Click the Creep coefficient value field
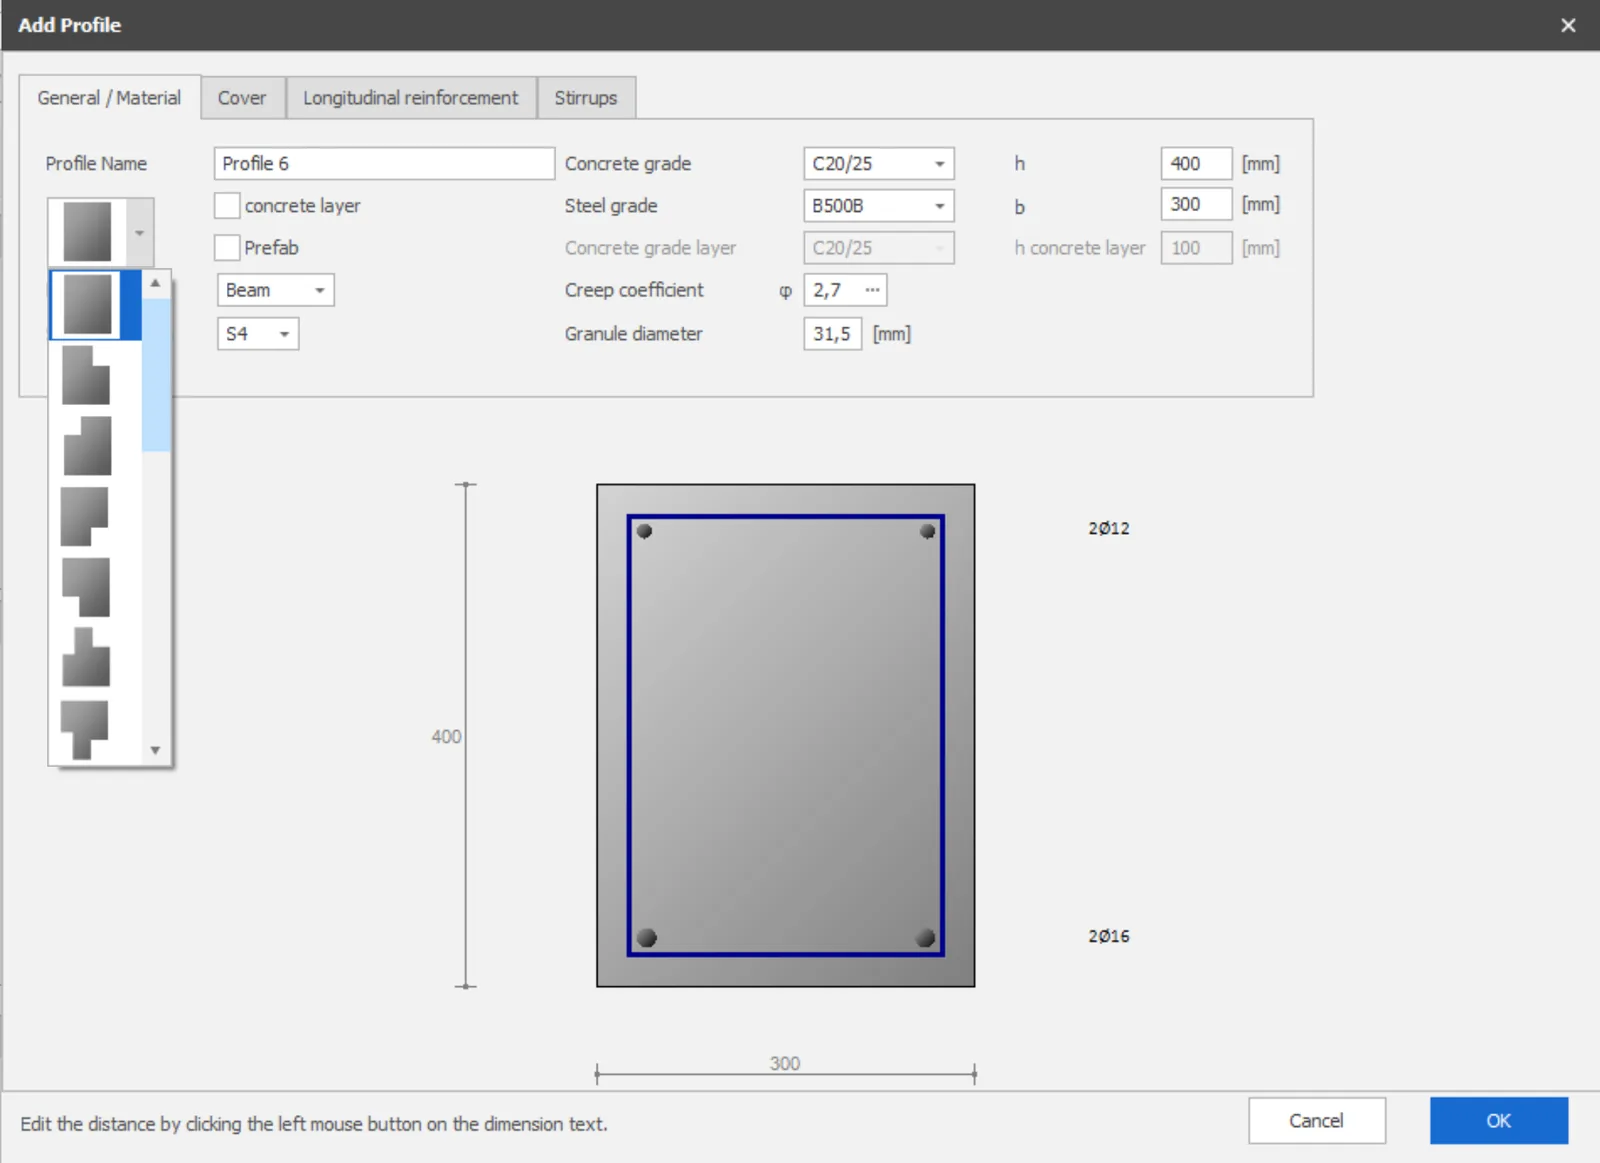 pyautogui.click(x=832, y=290)
